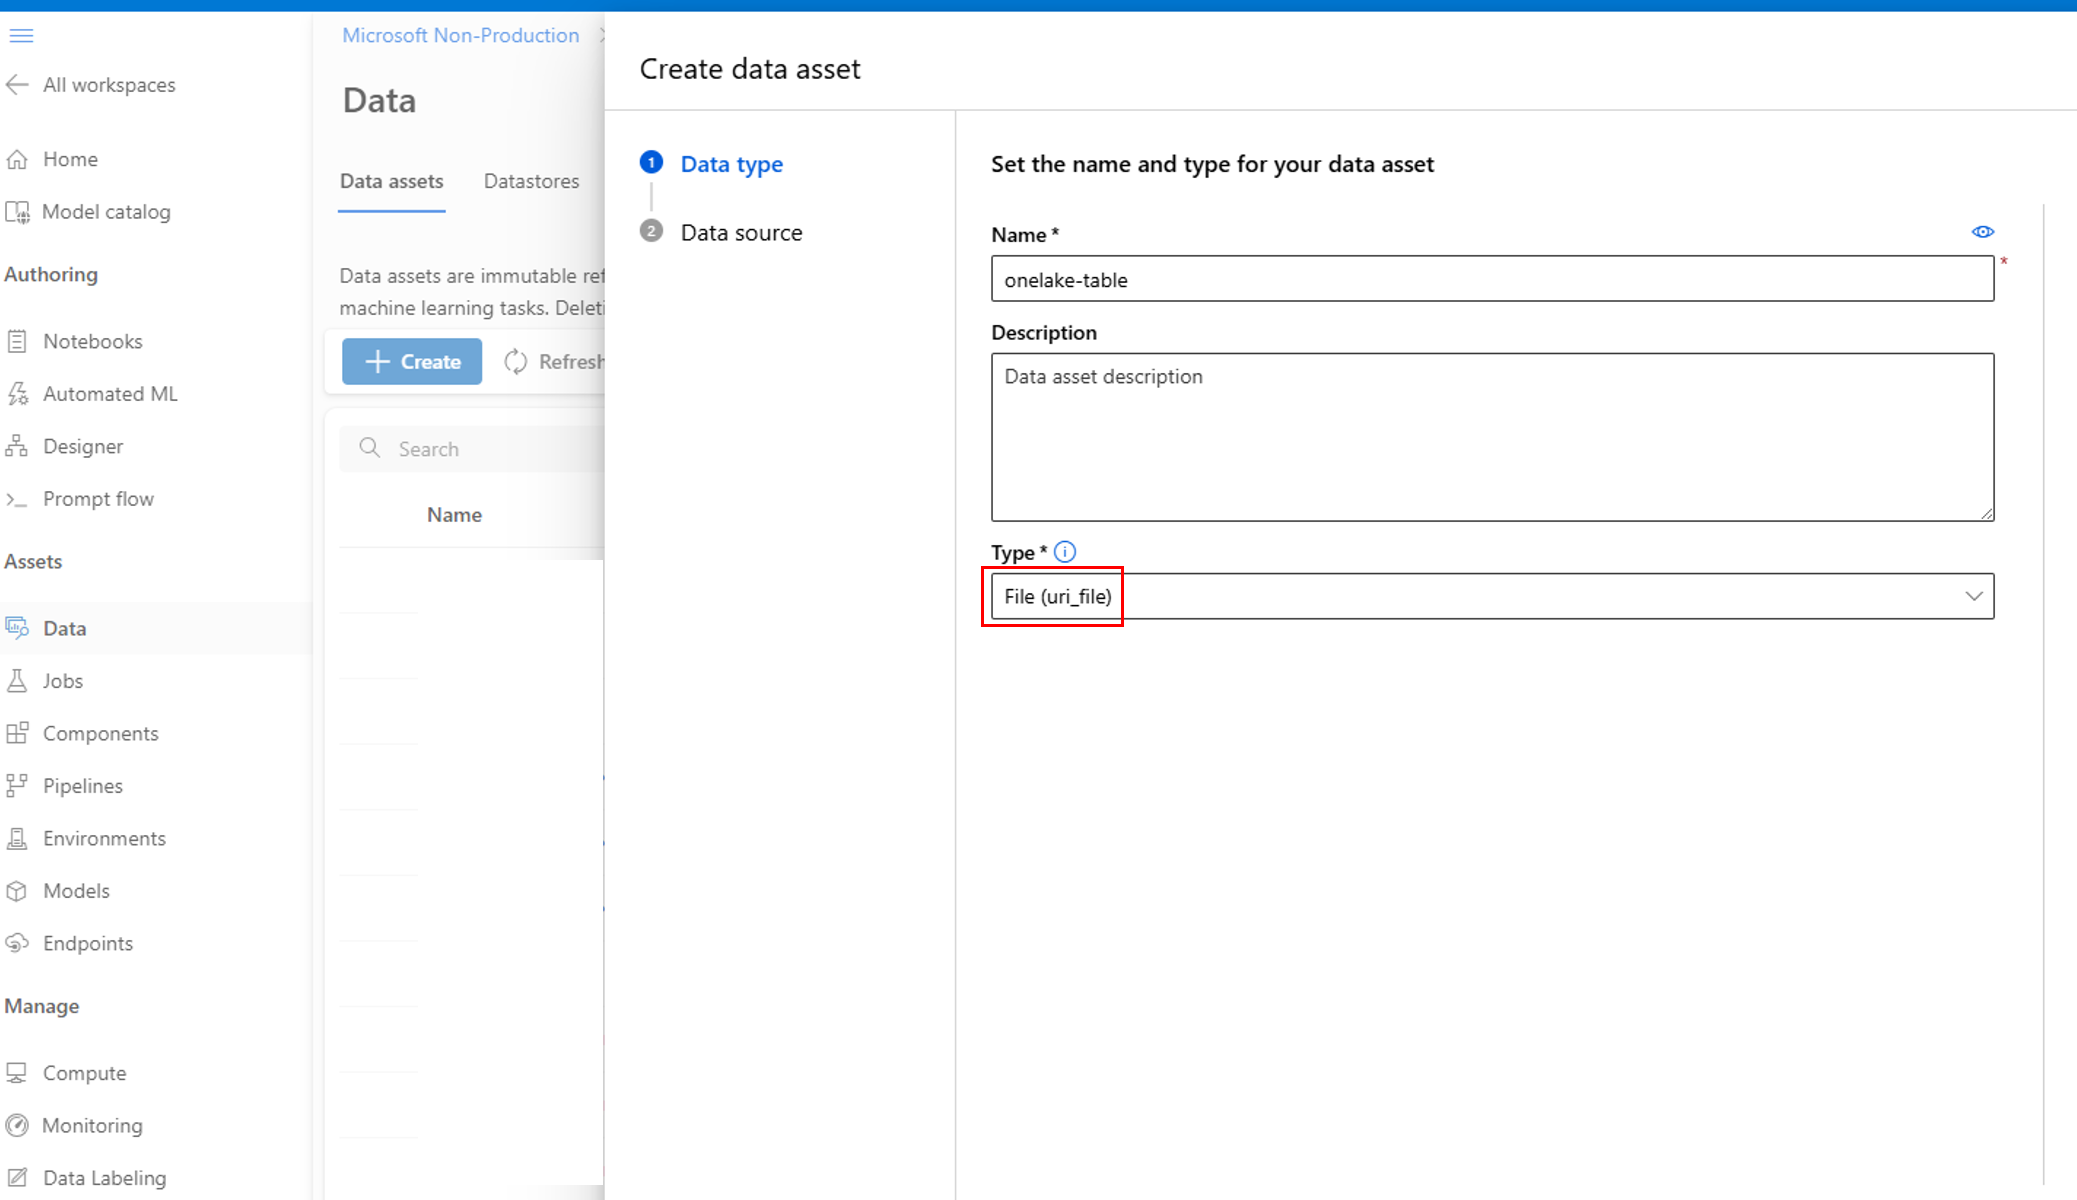Open Microsoft Non-Production breadcrumb link
This screenshot has width=2077, height=1200.
point(460,35)
